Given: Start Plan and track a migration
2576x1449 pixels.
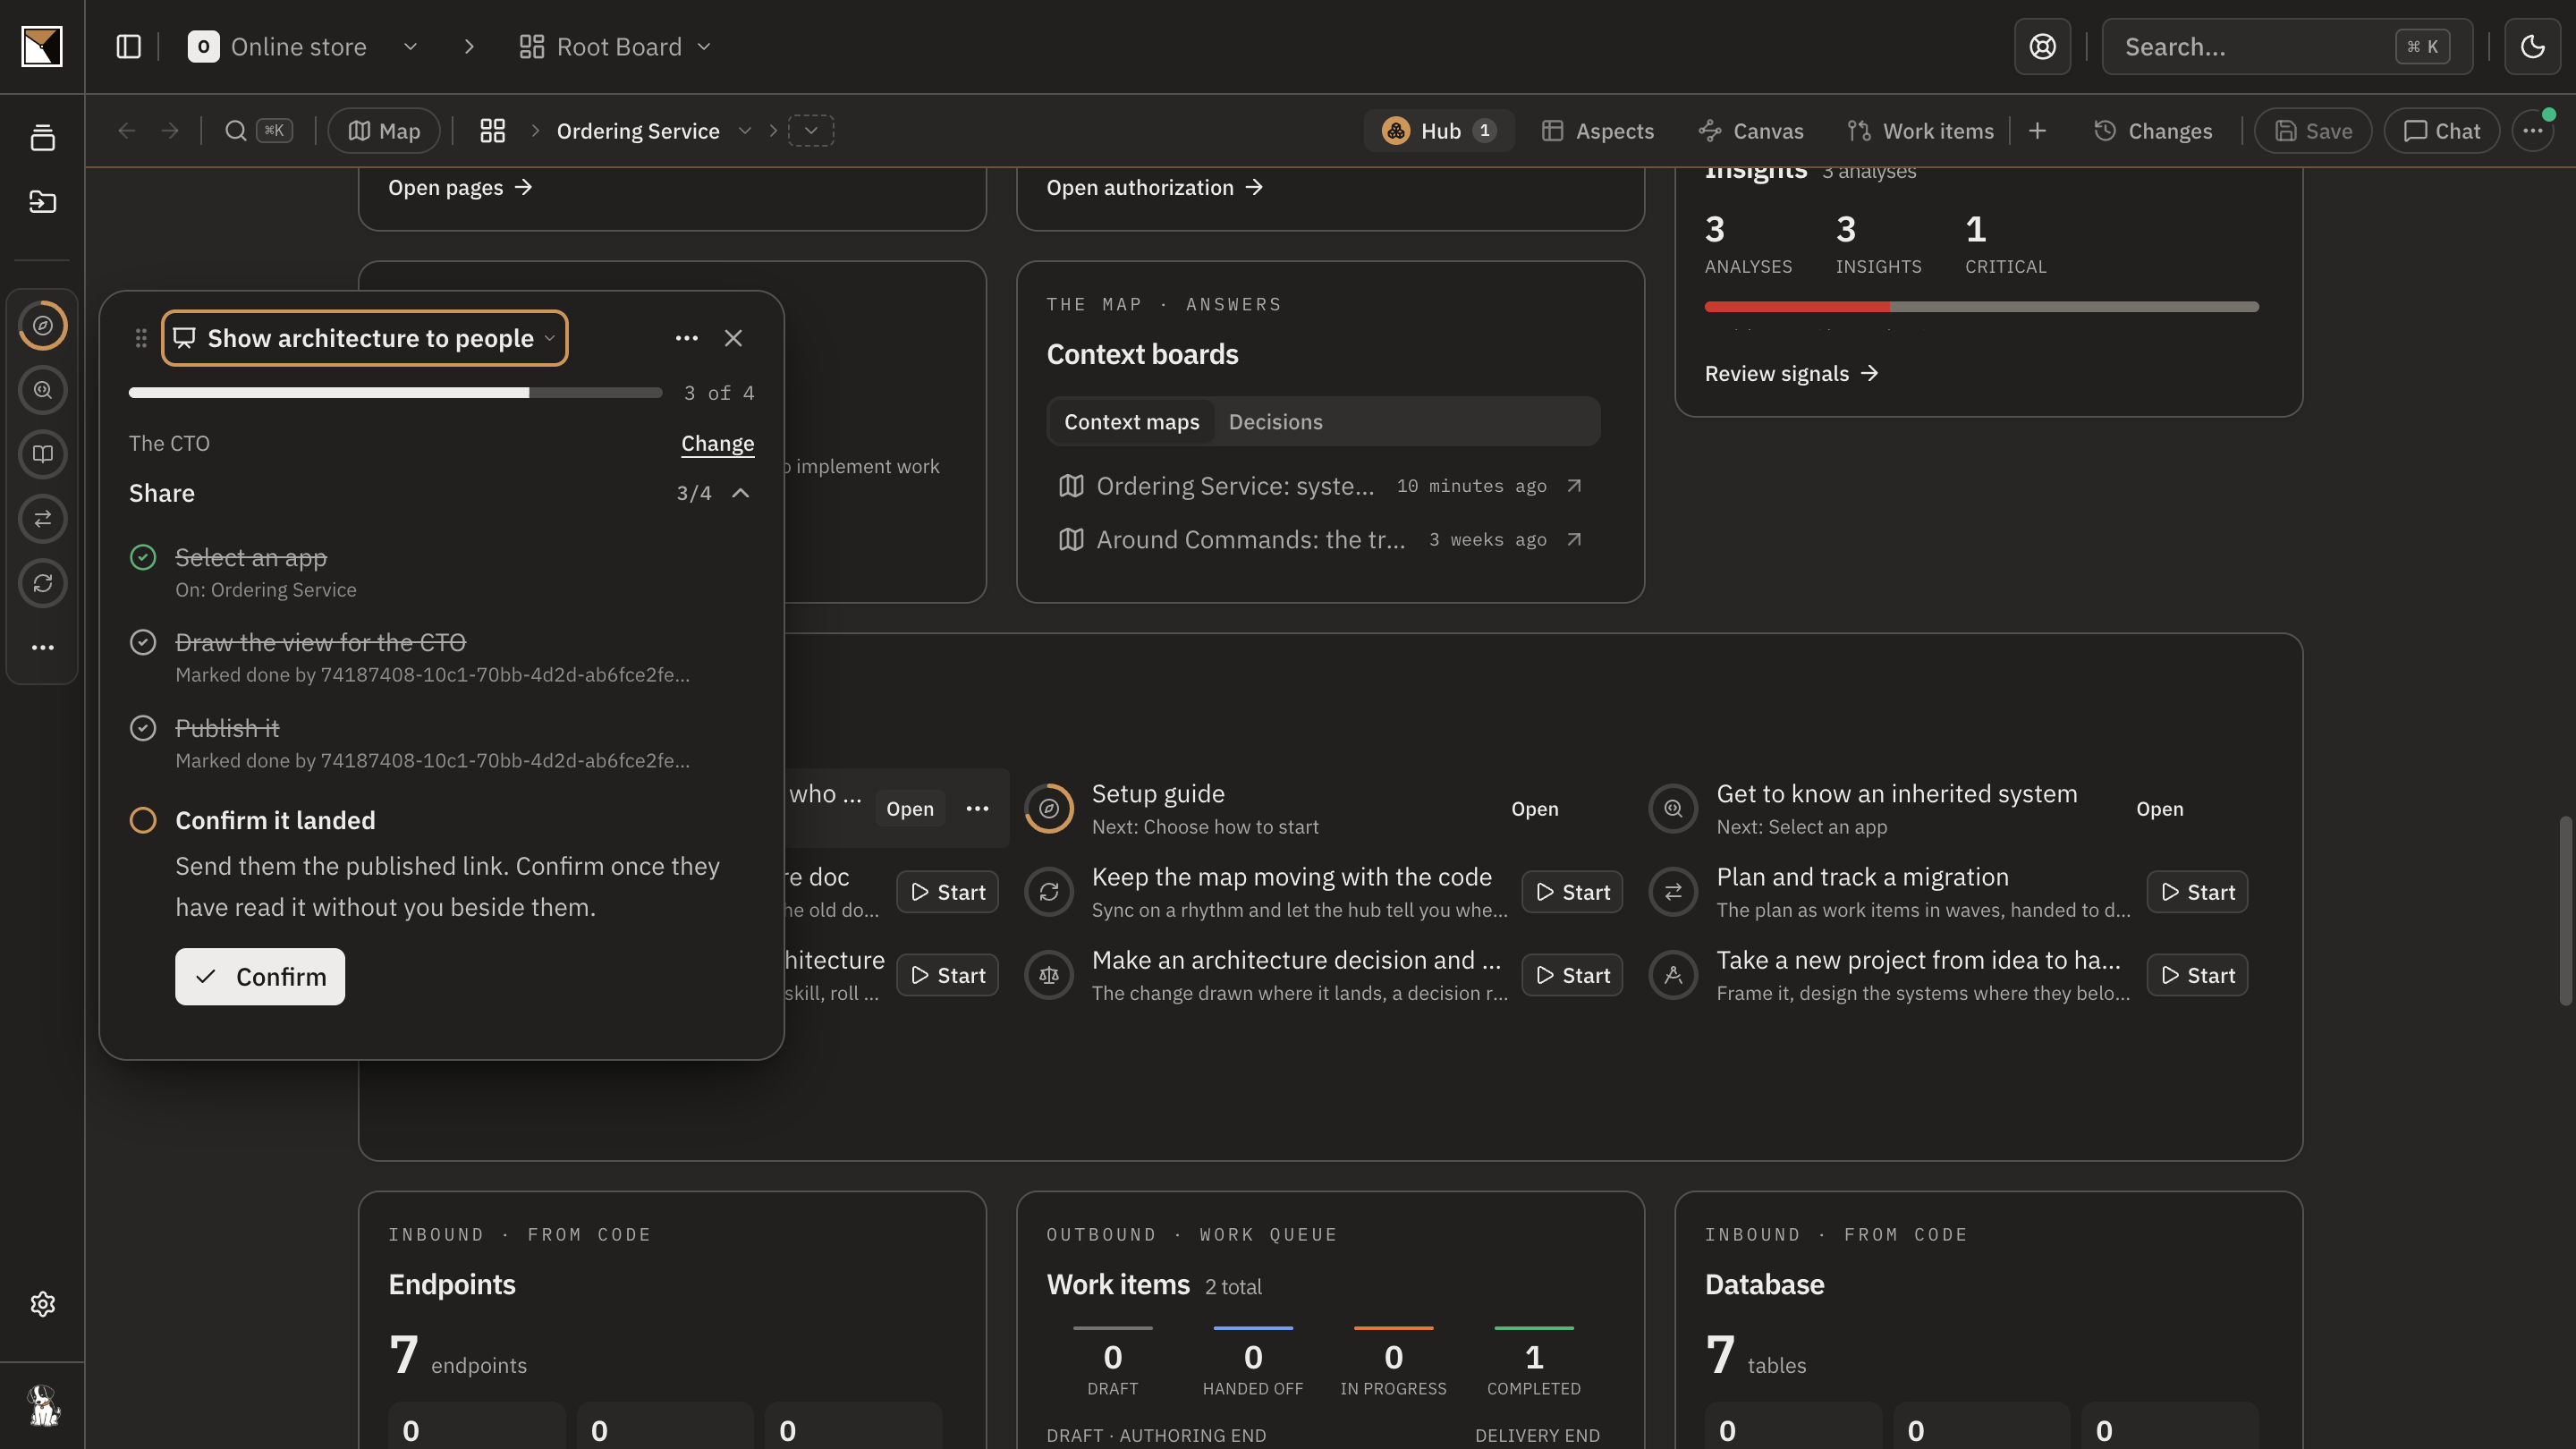Looking at the screenshot, I should pyautogui.click(x=2197, y=892).
